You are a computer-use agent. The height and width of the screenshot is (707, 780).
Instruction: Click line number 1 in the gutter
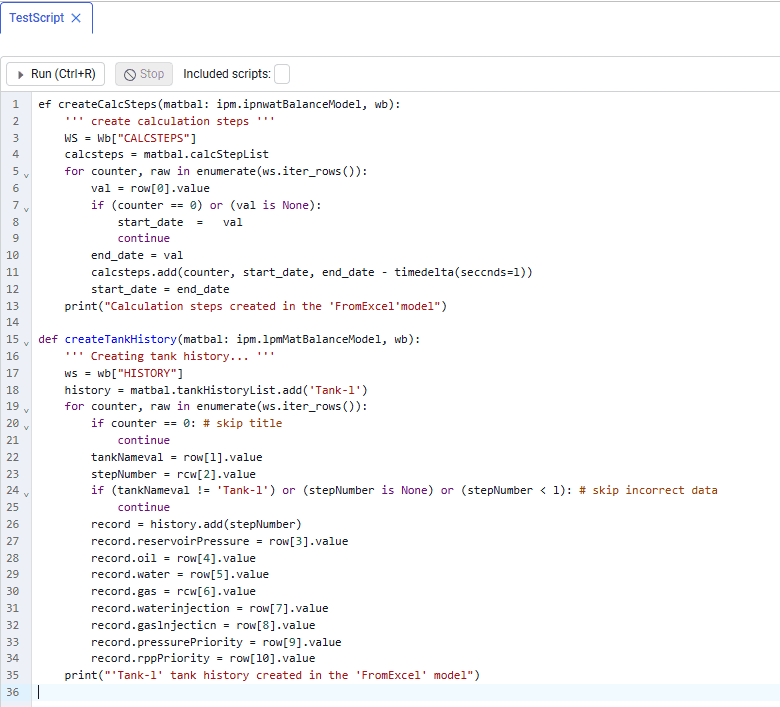point(15,104)
